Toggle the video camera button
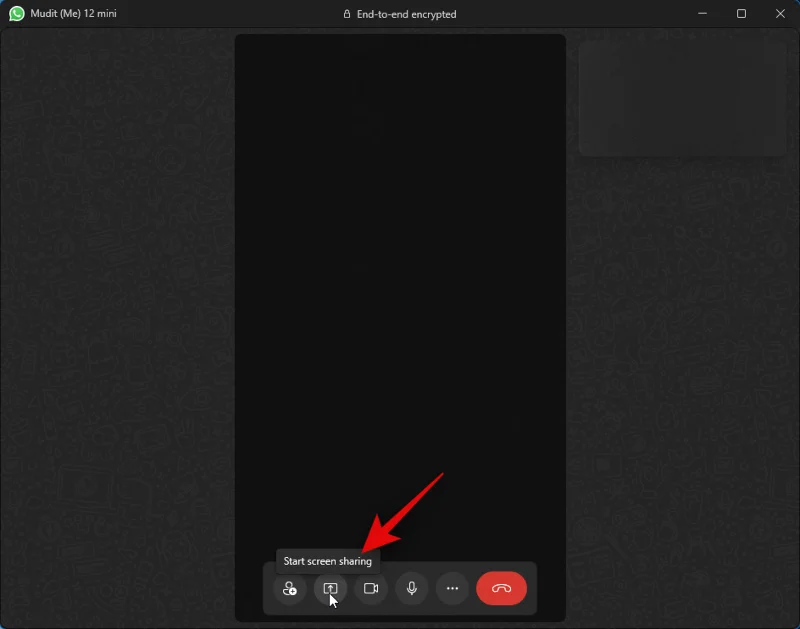 coord(371,588)
